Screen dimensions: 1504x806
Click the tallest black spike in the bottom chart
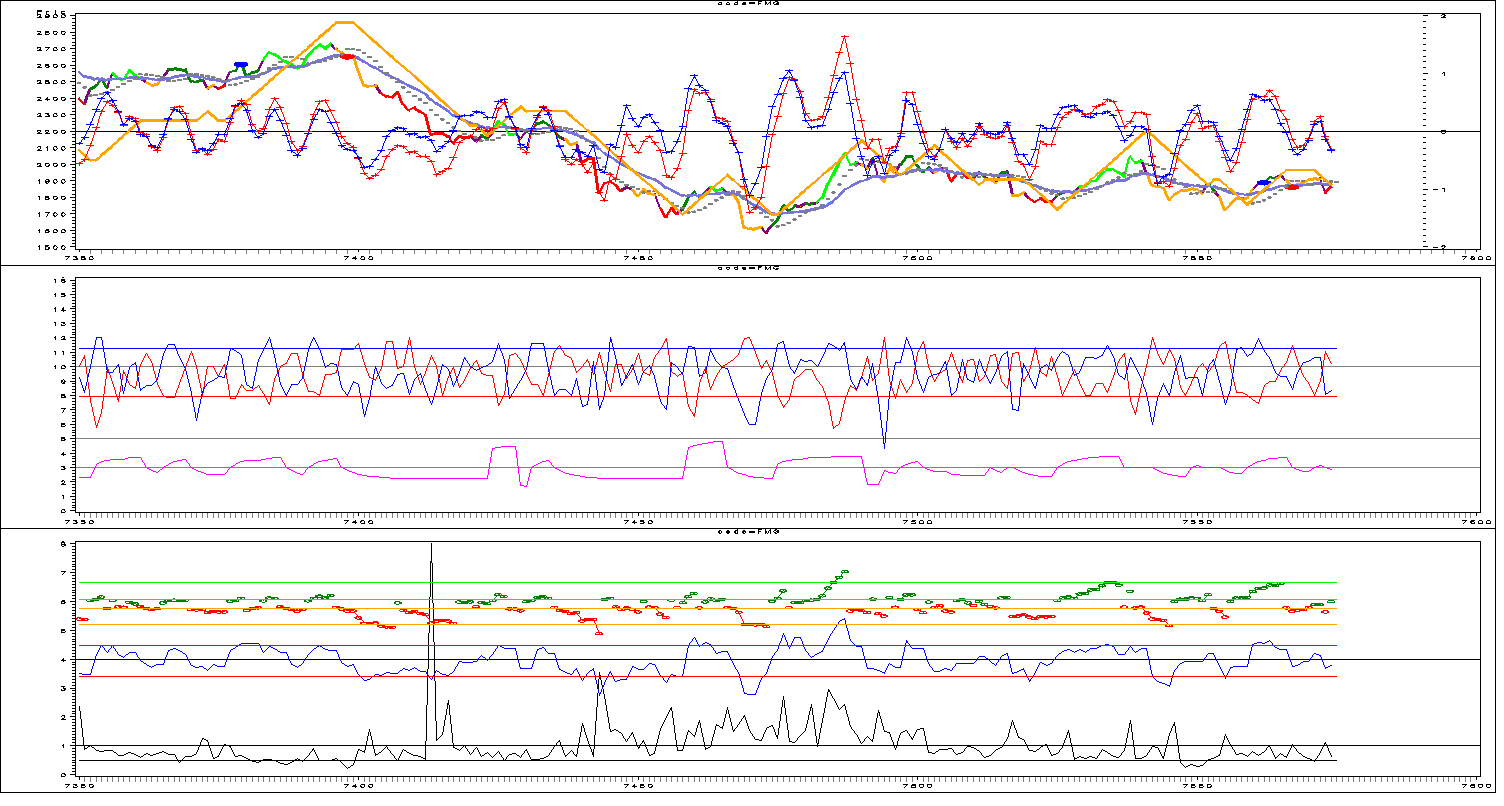click(x=431, y=546)
